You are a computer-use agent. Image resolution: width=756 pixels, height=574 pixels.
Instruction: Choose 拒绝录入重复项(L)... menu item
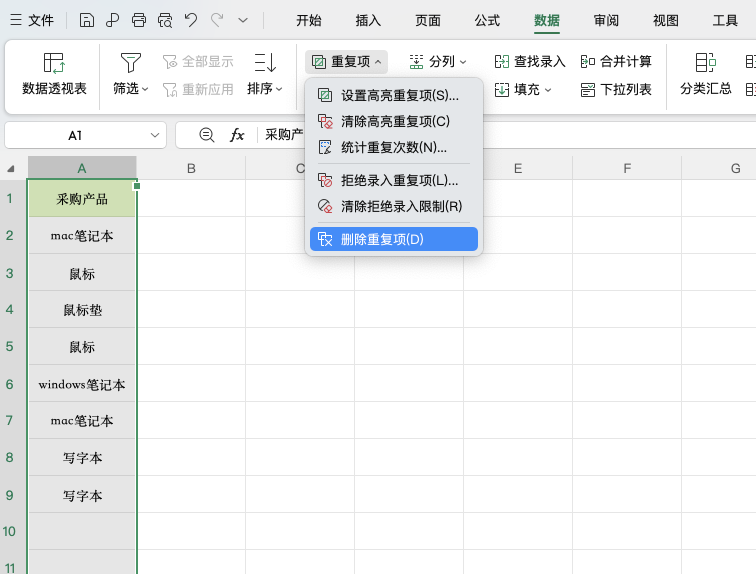[x=394, y=180]
